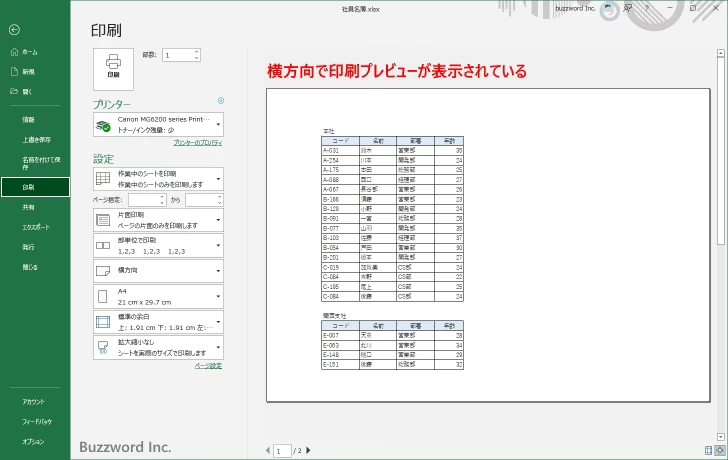Click the large 印刷 print button
The height and width of the screenshot is (460, 728).
tap(113, 69)
